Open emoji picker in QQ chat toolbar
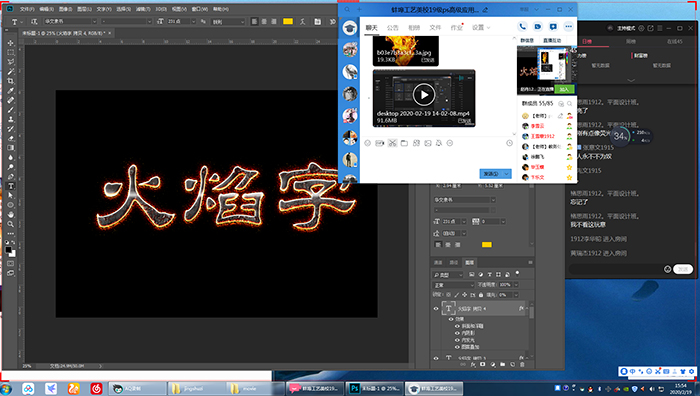Screen dimensions: 700x396 click(x=367, y=143)
